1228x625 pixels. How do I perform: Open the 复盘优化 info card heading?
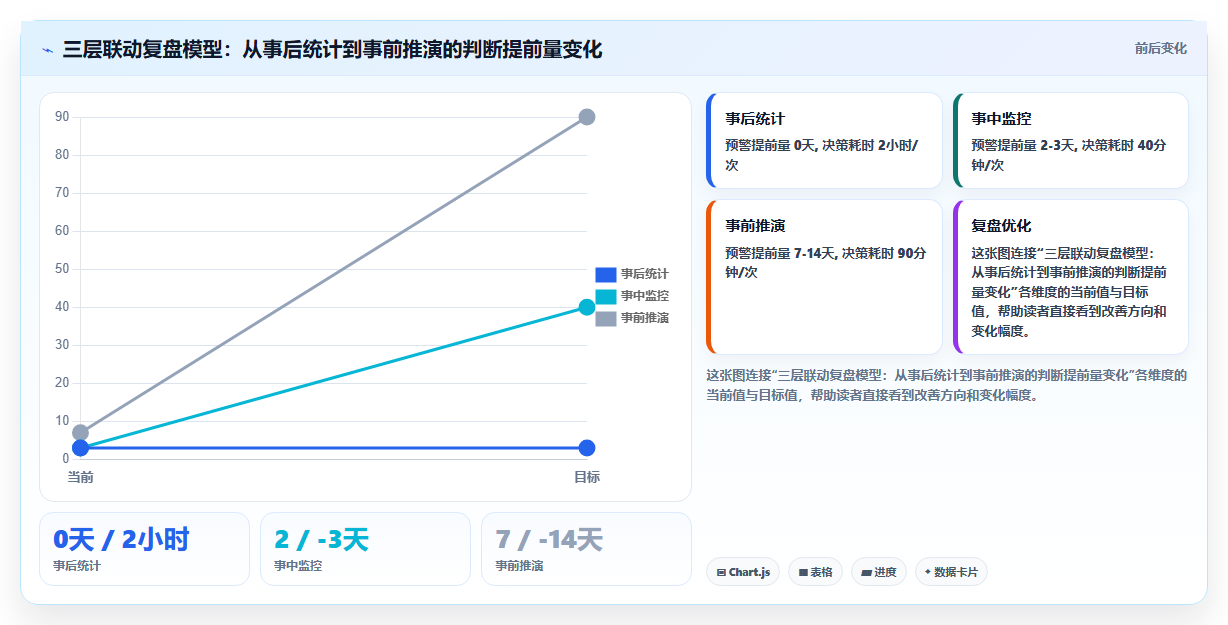coord(1001,226)
